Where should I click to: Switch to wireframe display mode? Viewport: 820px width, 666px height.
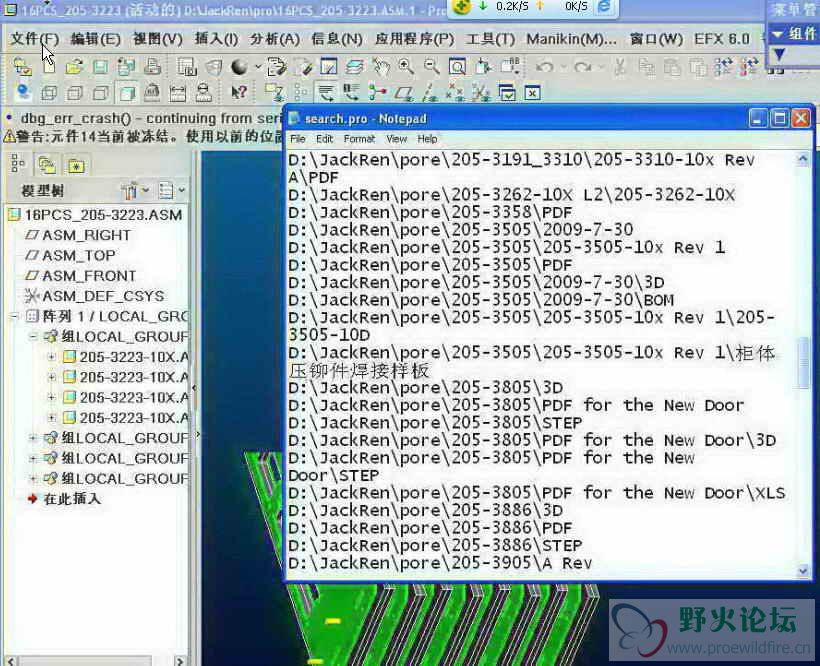(49, 93)
